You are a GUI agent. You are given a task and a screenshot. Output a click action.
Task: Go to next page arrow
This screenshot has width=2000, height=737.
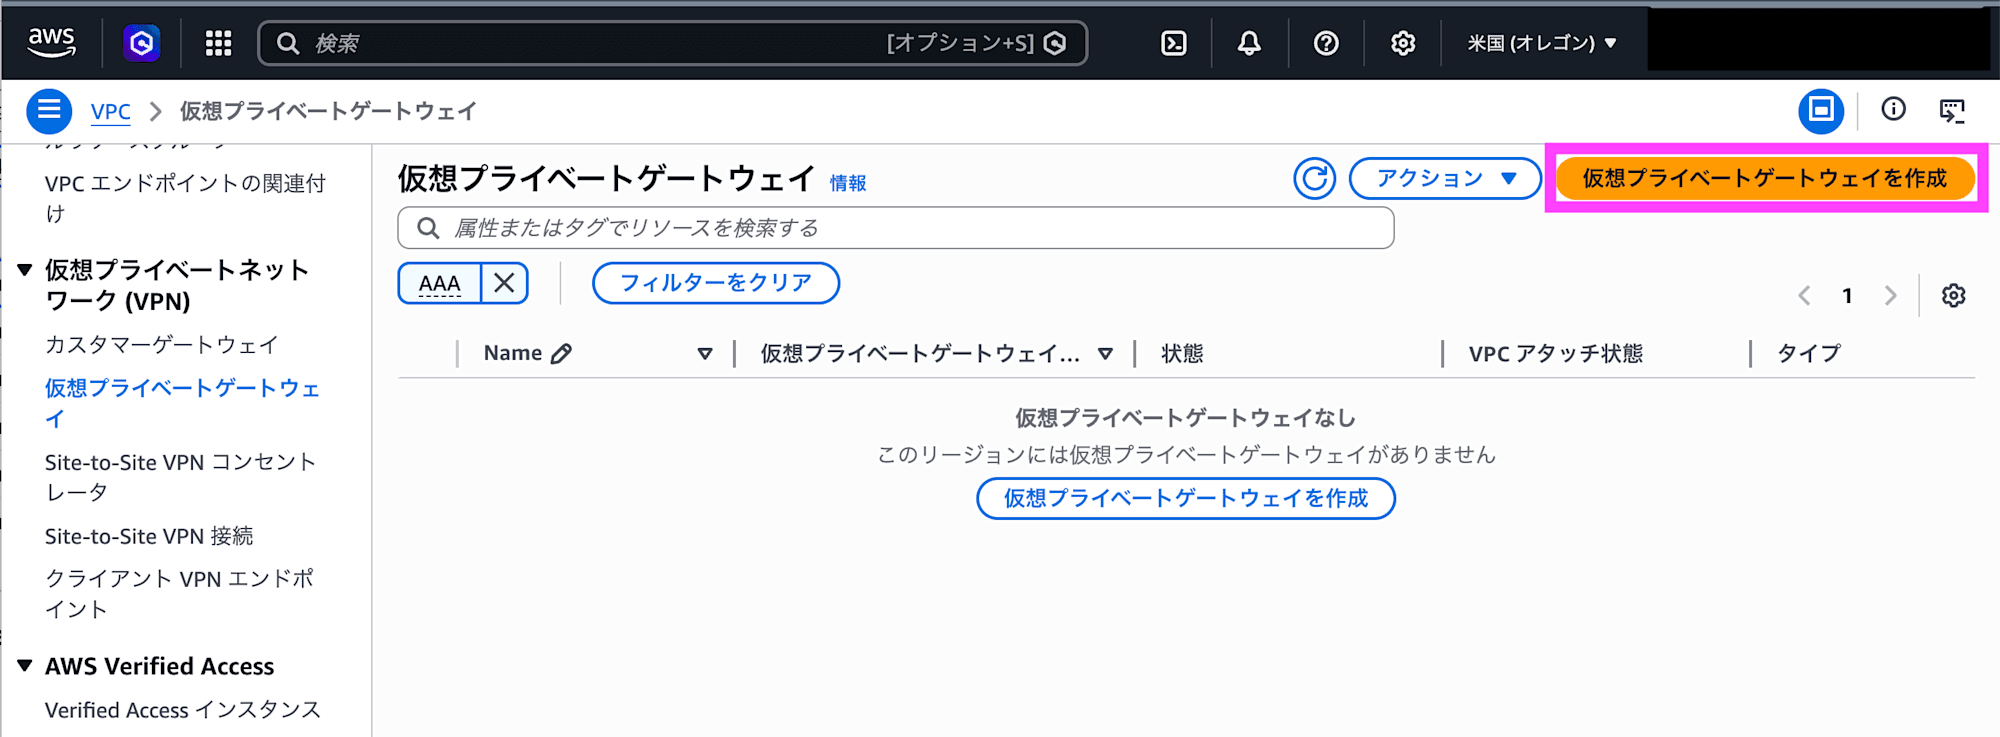coord(1890,296)
